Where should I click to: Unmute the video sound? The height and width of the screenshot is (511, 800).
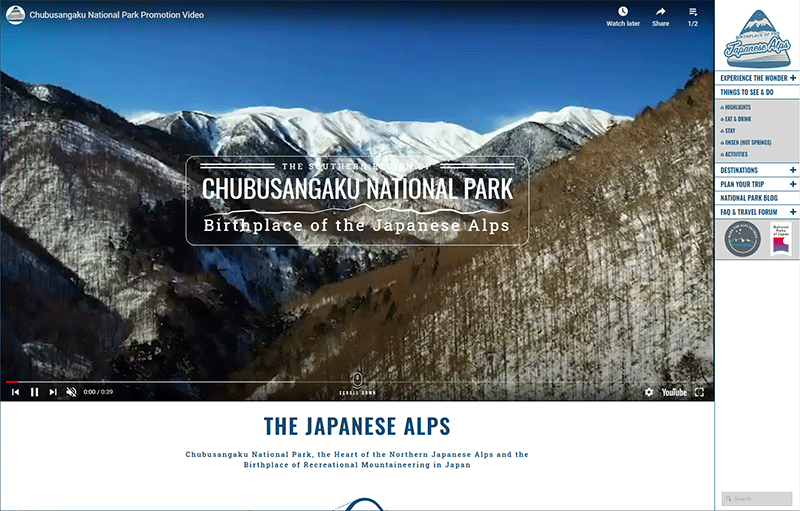71,392
